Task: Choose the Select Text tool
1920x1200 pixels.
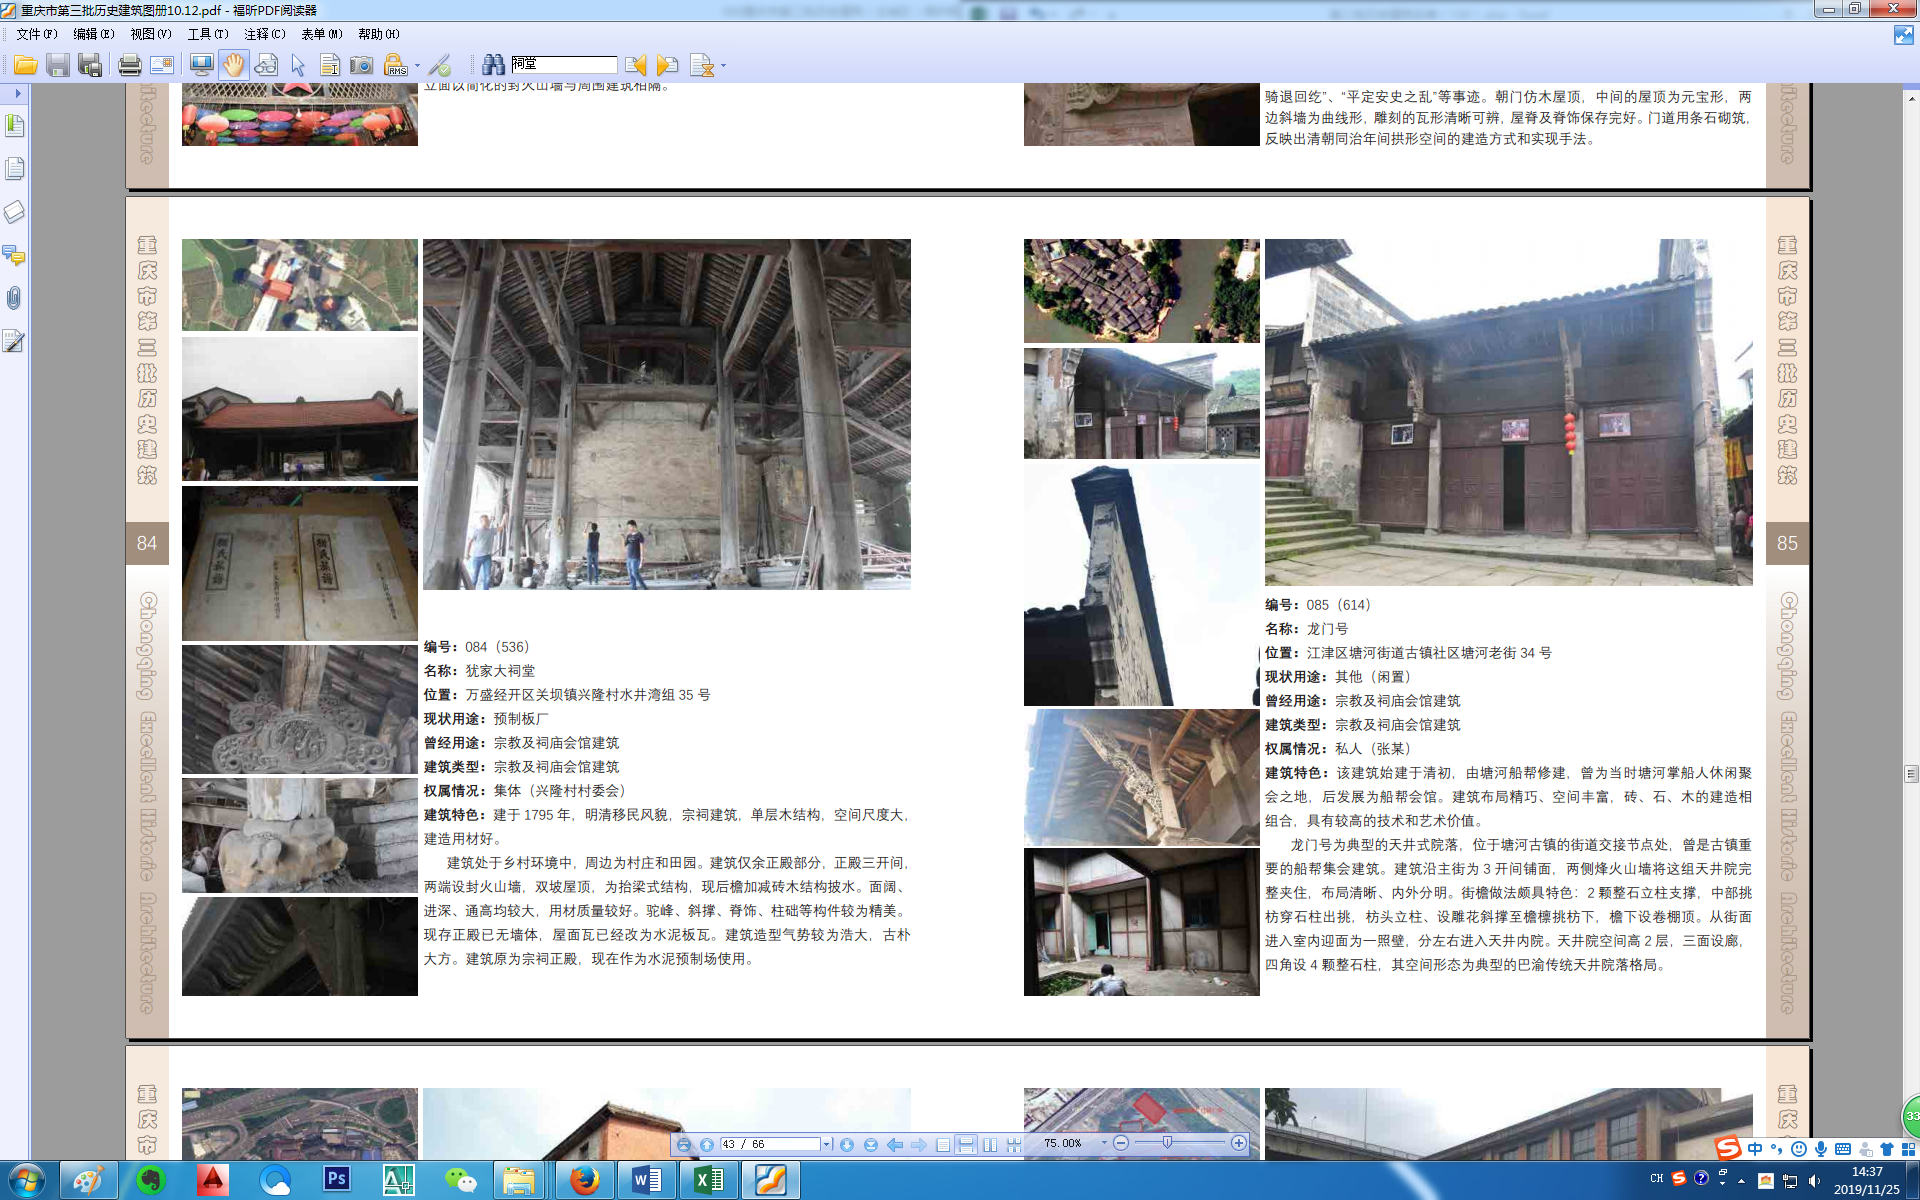Action: 329,65
